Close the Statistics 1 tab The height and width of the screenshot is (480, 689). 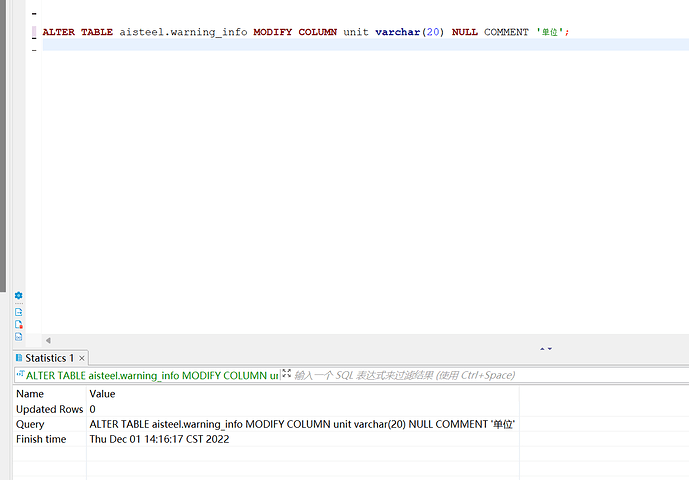point(82,358)
